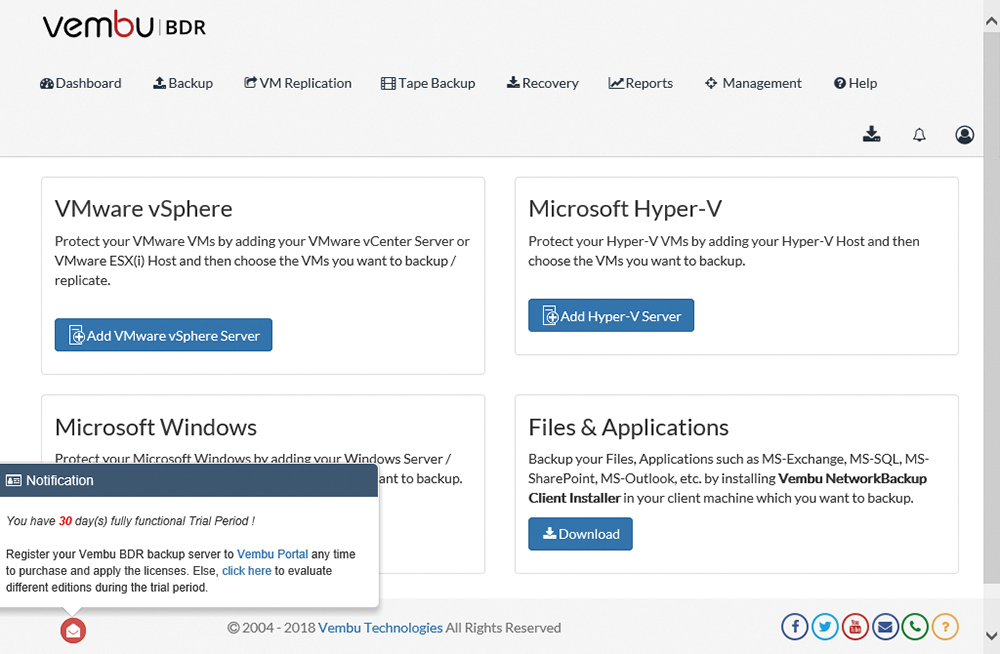The image size is (1000, 654).
Task: Open the Help menu
Action: (855, 83)
